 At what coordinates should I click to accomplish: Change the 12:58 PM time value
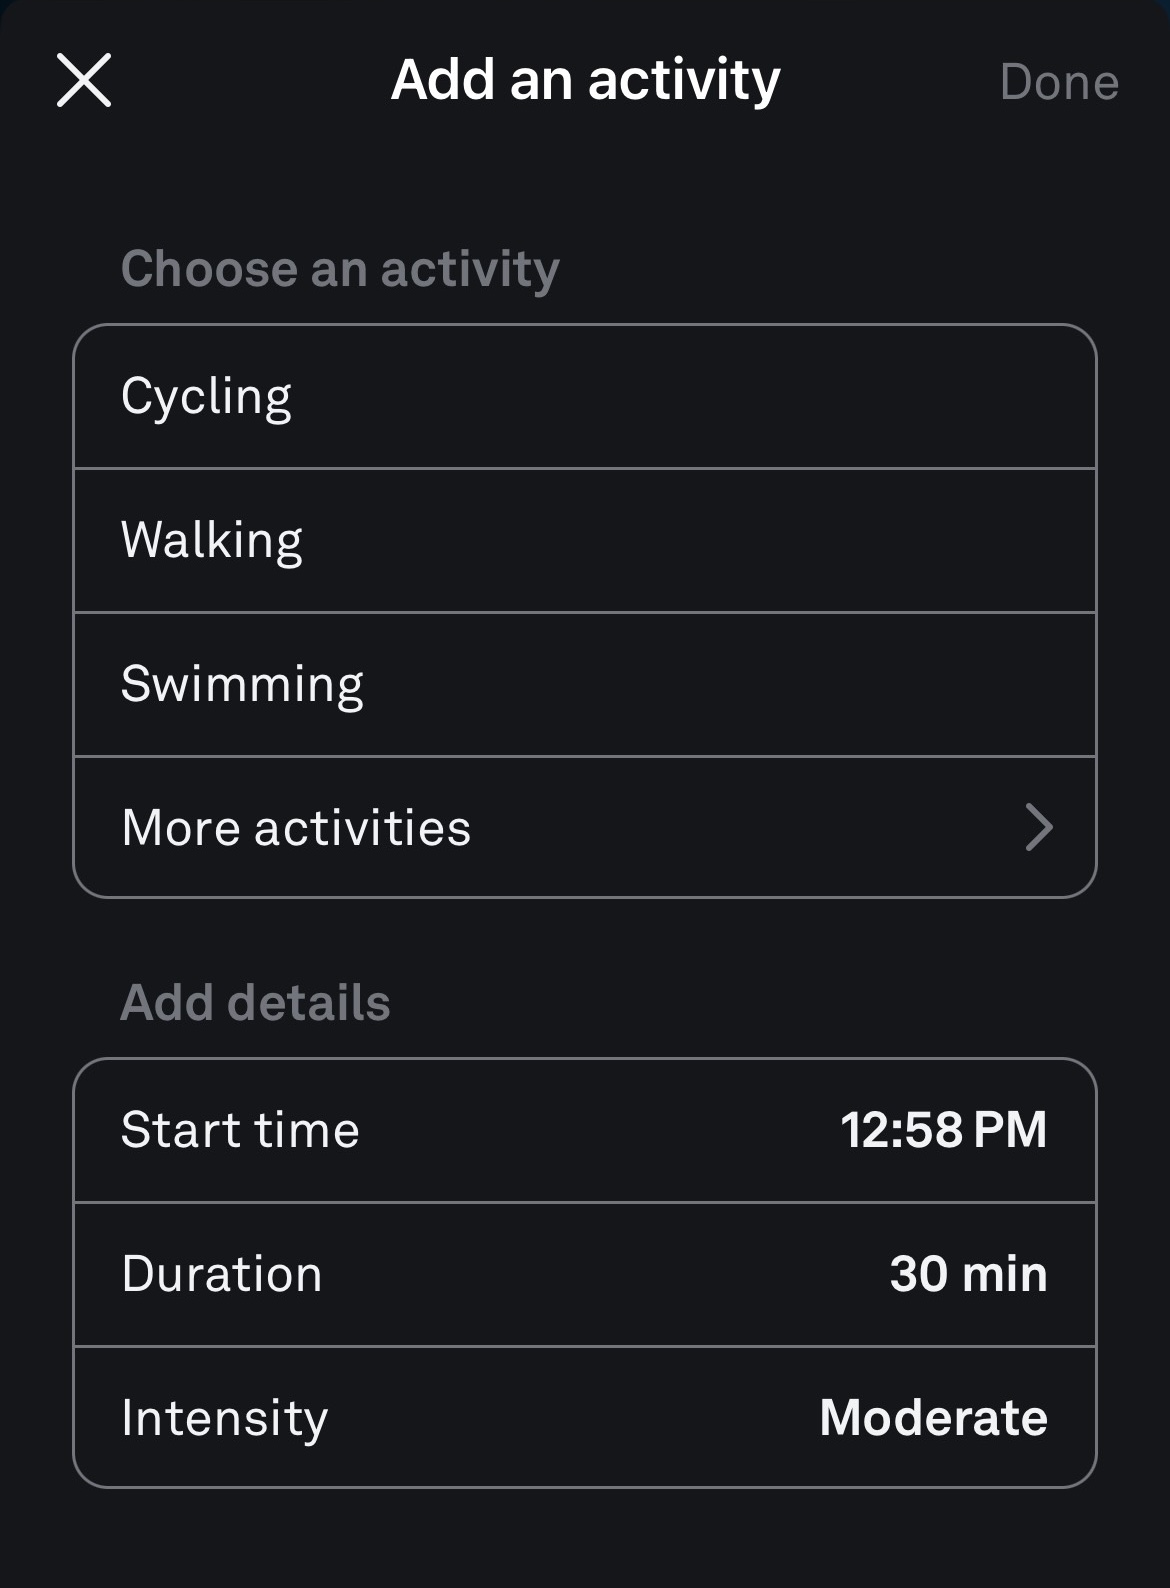point(943,1130)
